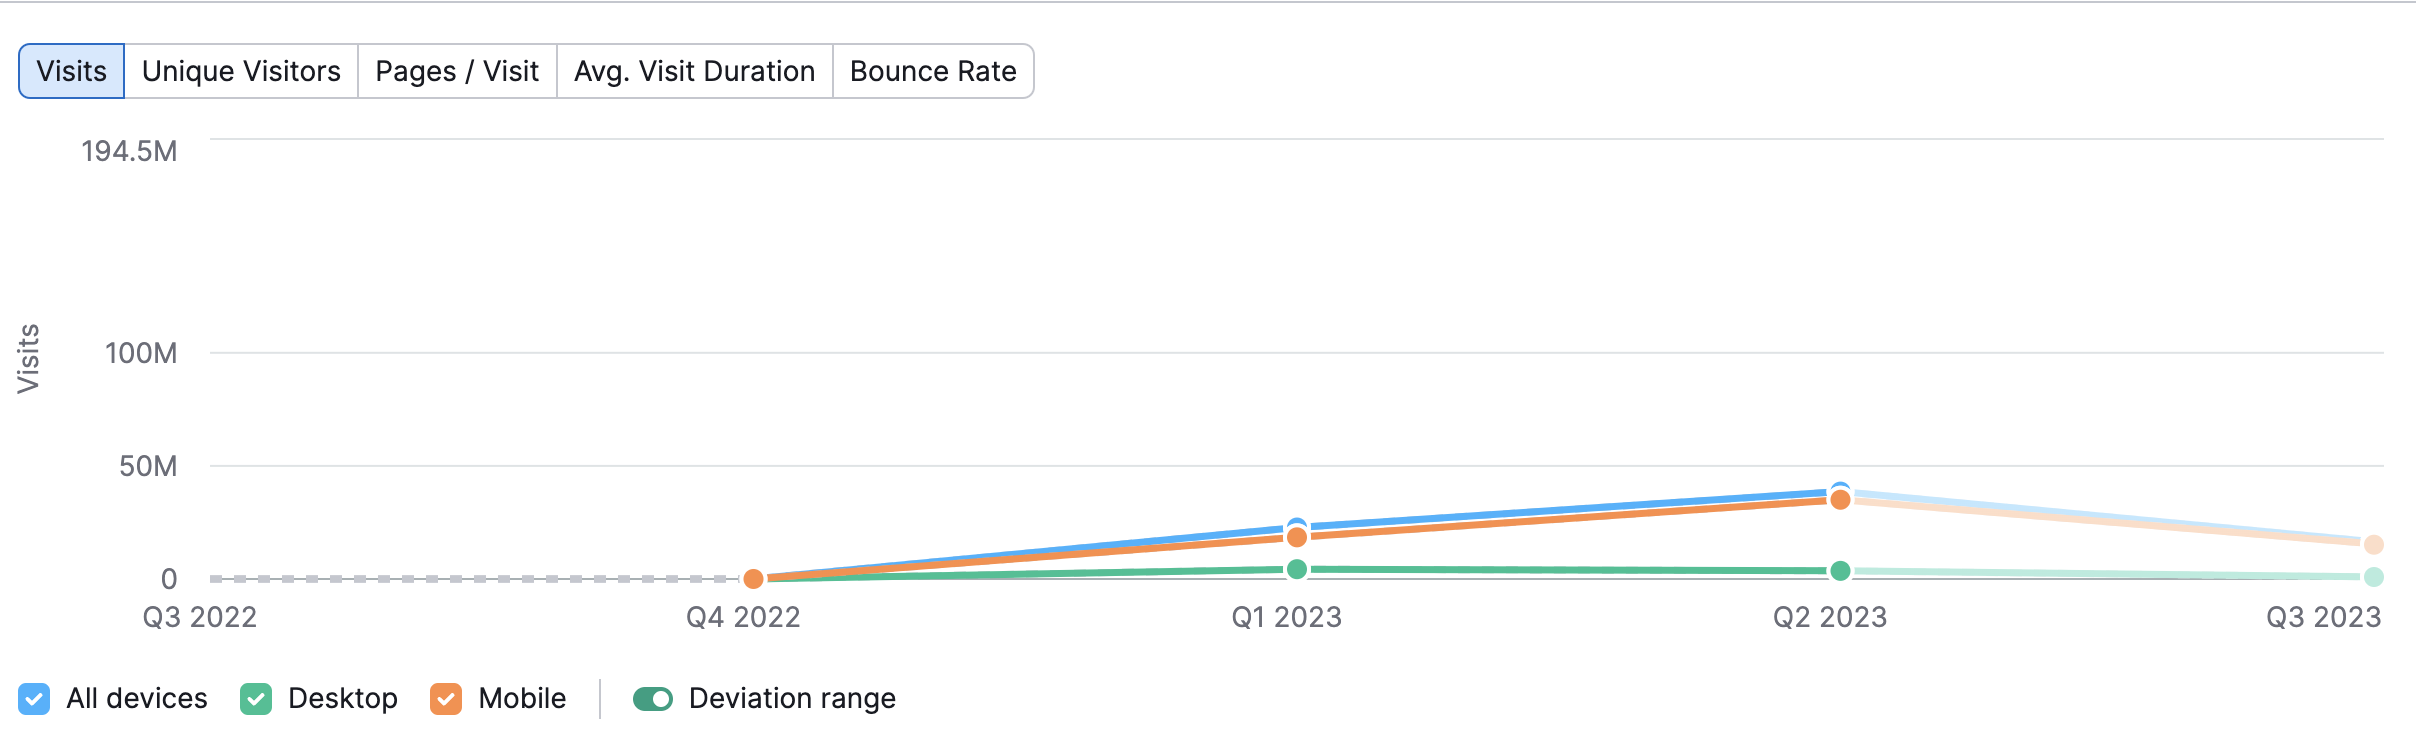Turn off the Deviation range toggle
2416x732 pixels.
pyautogui.click(x=653, y=698)
